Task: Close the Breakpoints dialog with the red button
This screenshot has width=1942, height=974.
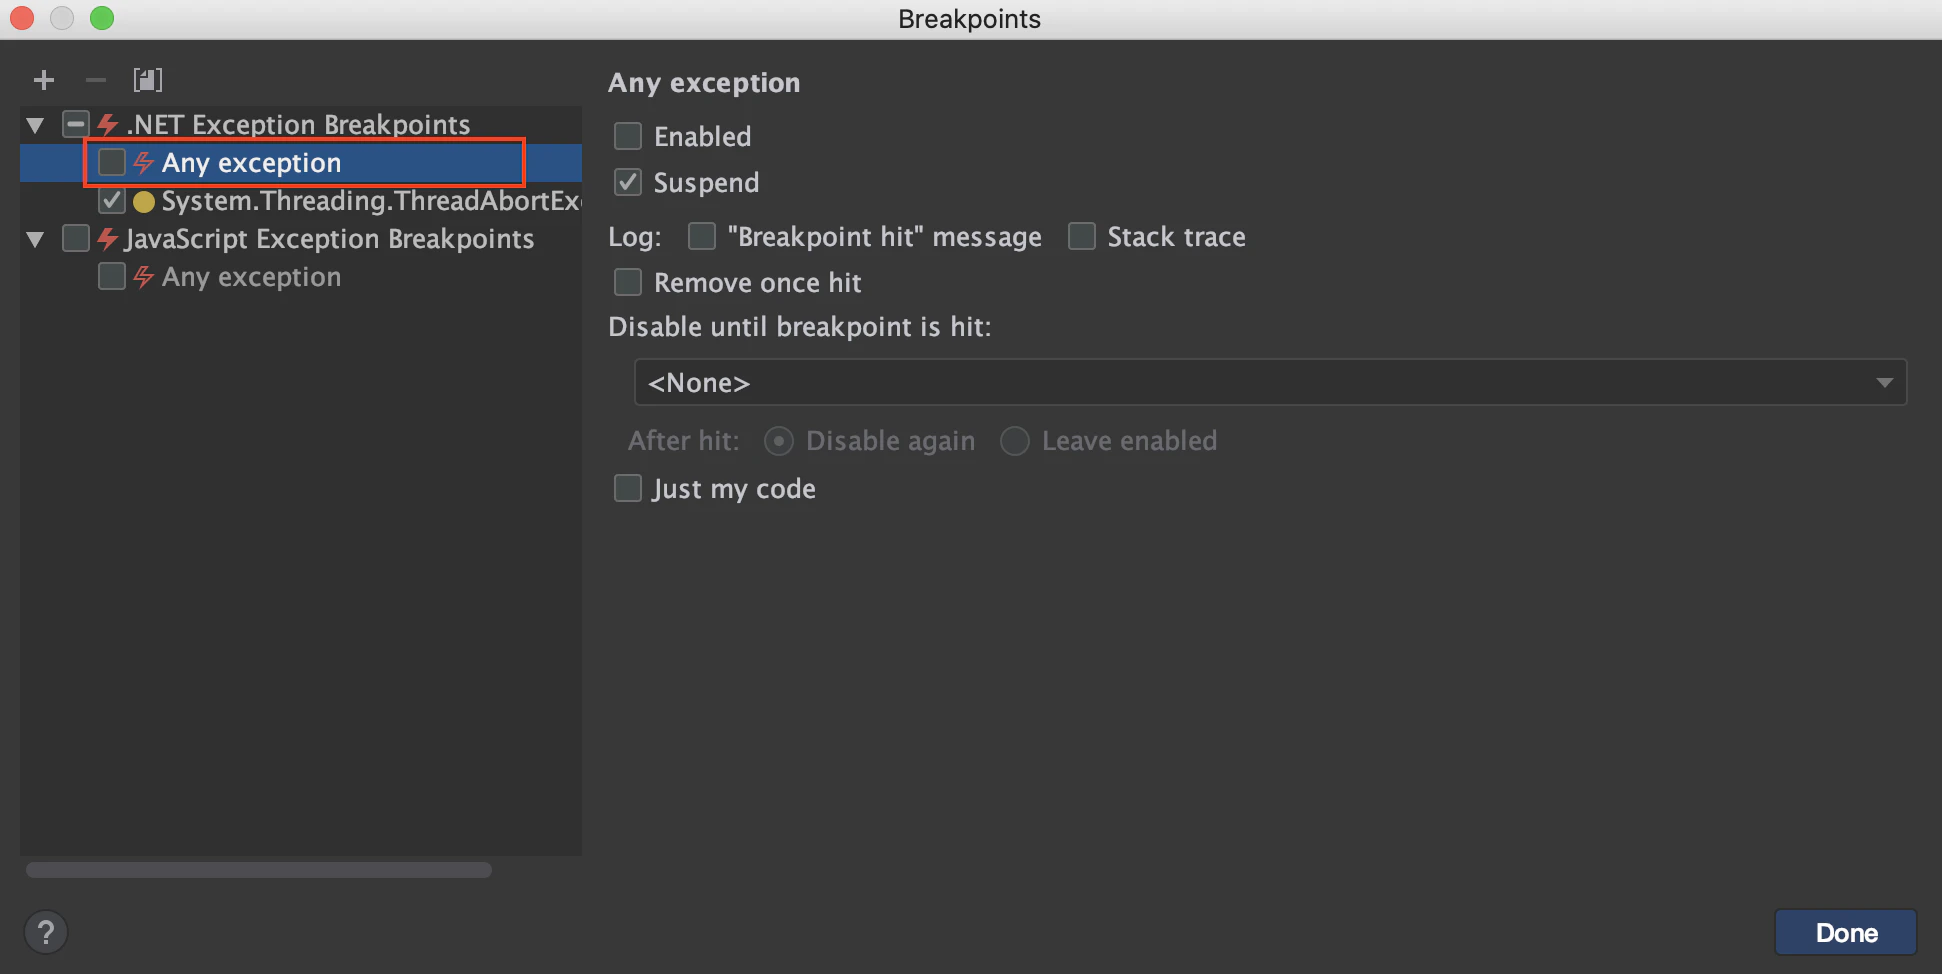Action: click(x=22, y=18)
